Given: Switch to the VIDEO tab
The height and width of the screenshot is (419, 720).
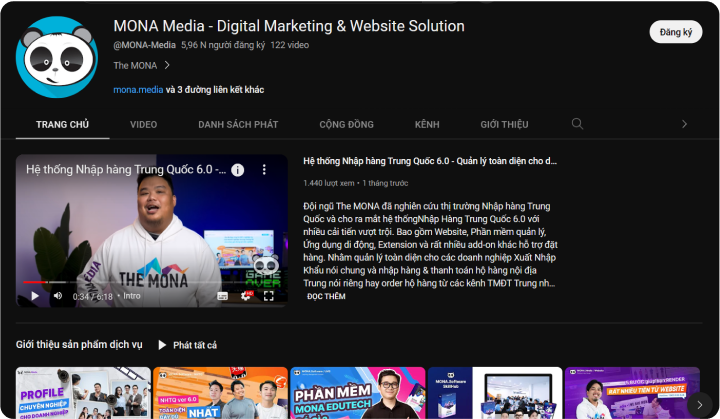Looking at the screenshot, I should pyautogui.click(x=143, y=125).
